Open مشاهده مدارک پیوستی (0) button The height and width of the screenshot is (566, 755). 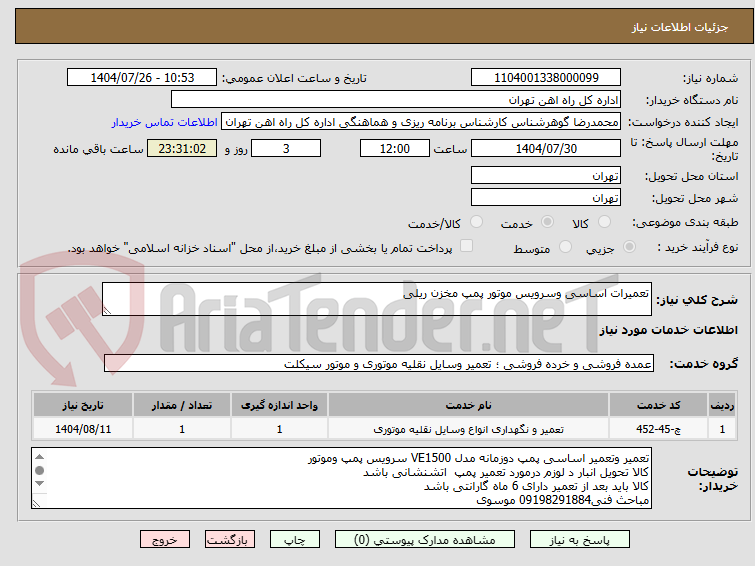pos(424,540)
